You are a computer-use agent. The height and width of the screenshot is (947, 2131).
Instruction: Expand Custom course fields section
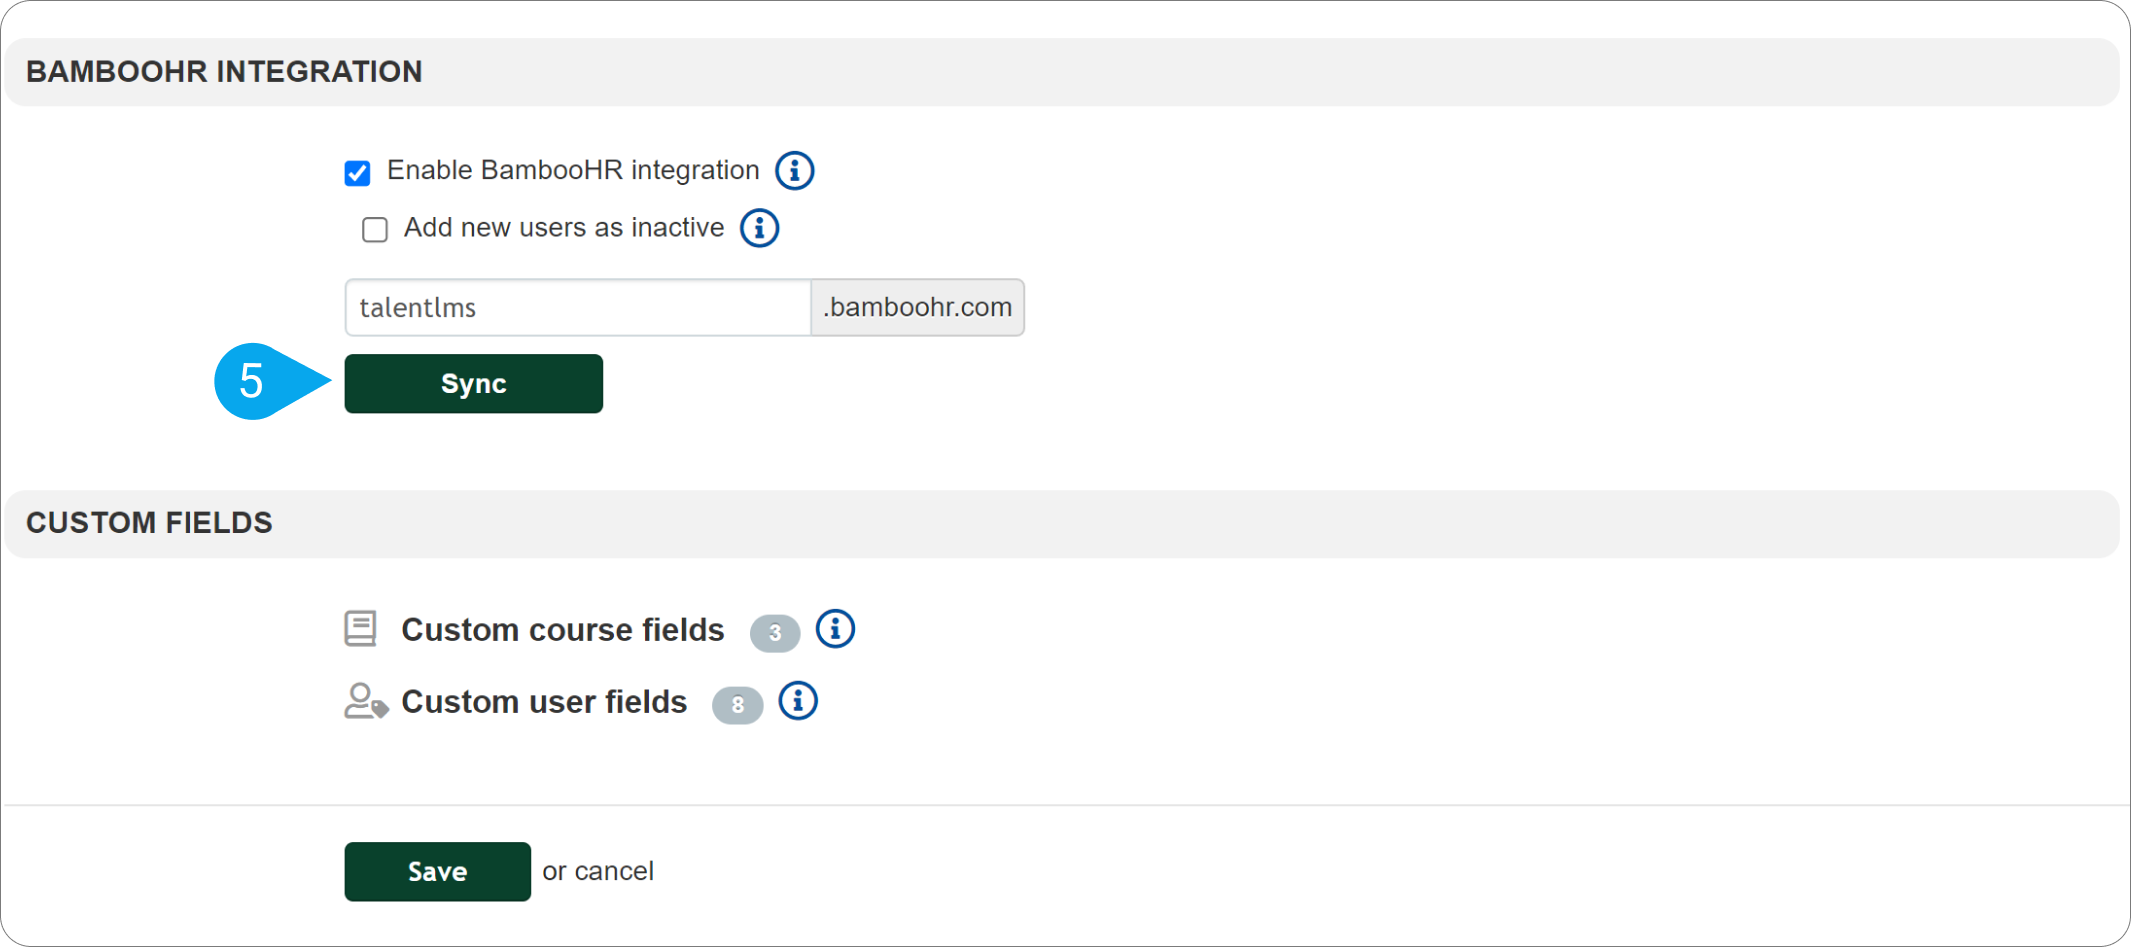click(563, 630)
